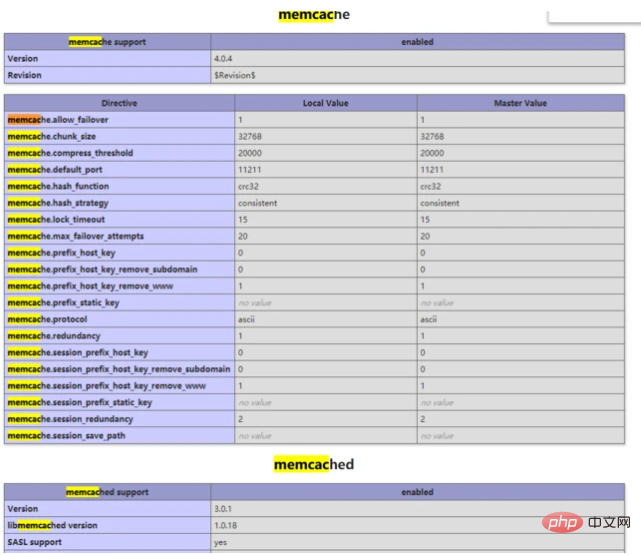Screen dimensions: 641x555
Task: Select memcache.lock_timeout directive name
Action: pyautogui.click(x=56, y=219)
